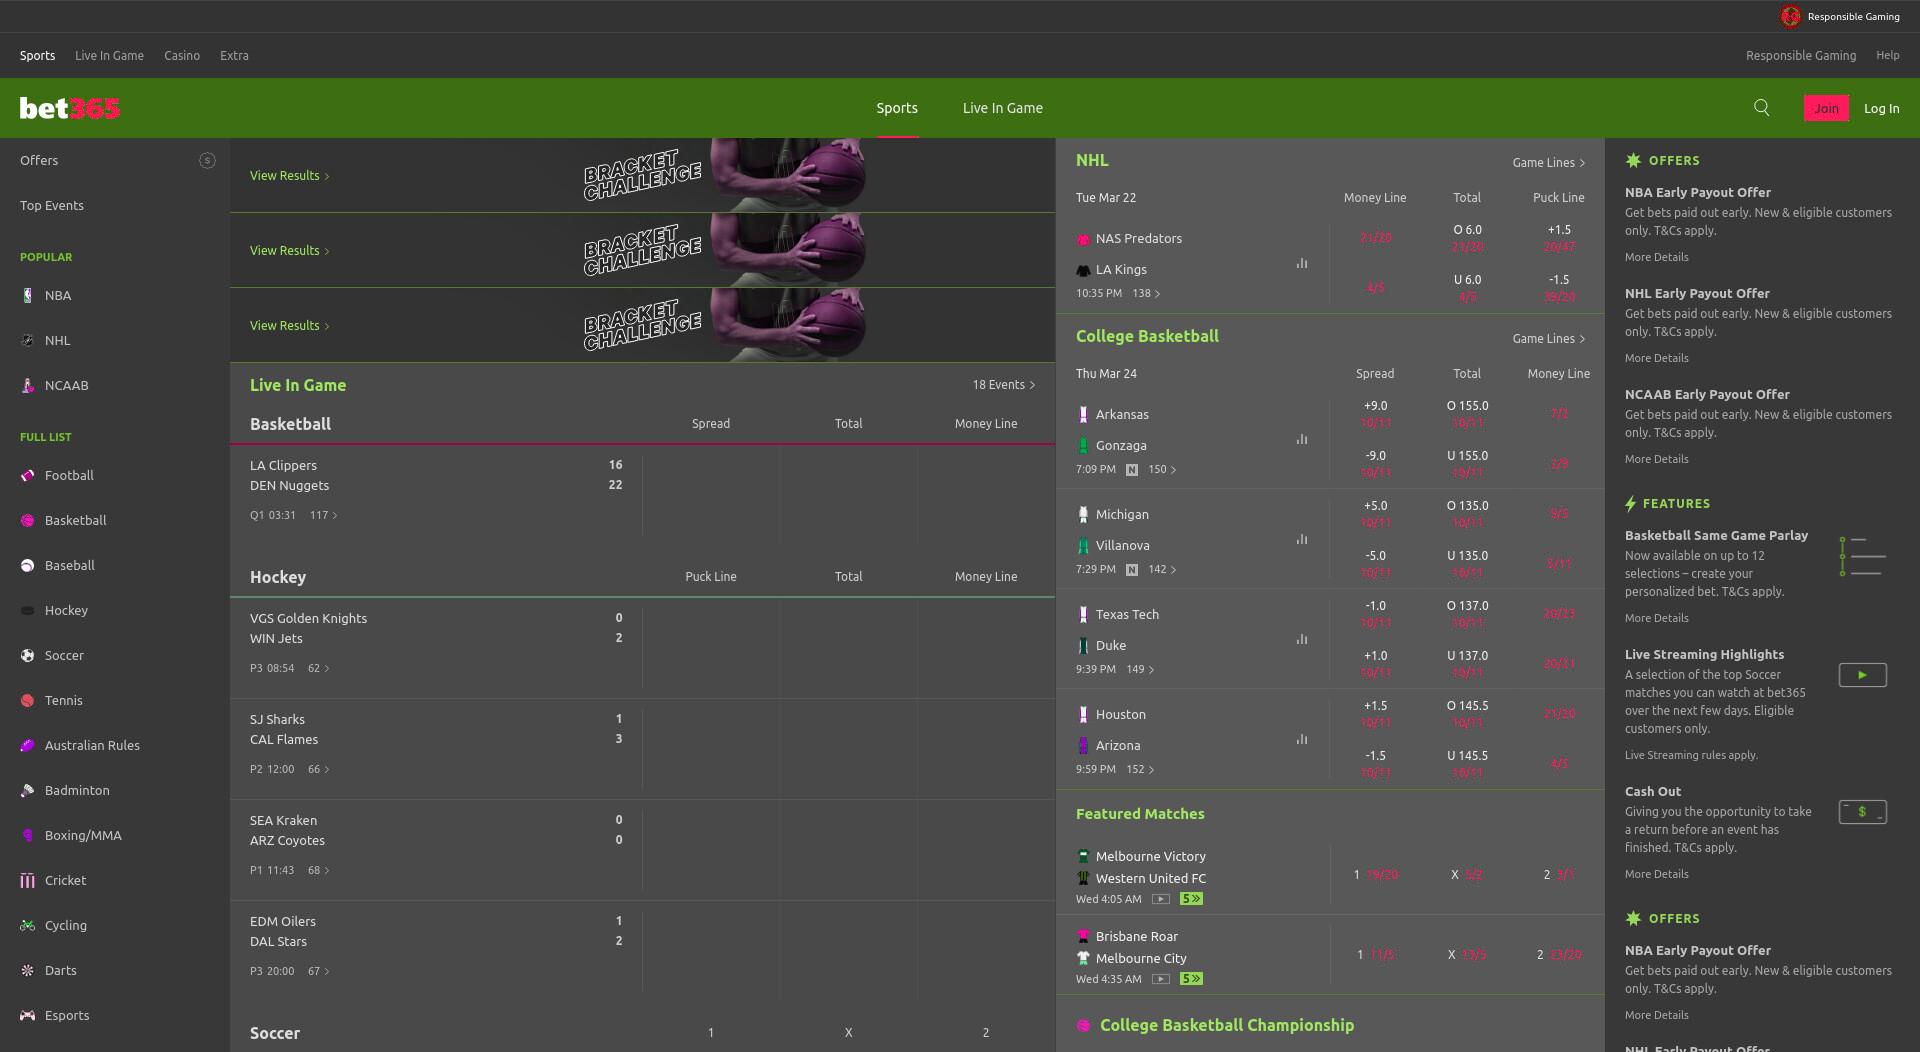
Task: Click the Baseball sidebar icon
Action: [x=28, y=566]
